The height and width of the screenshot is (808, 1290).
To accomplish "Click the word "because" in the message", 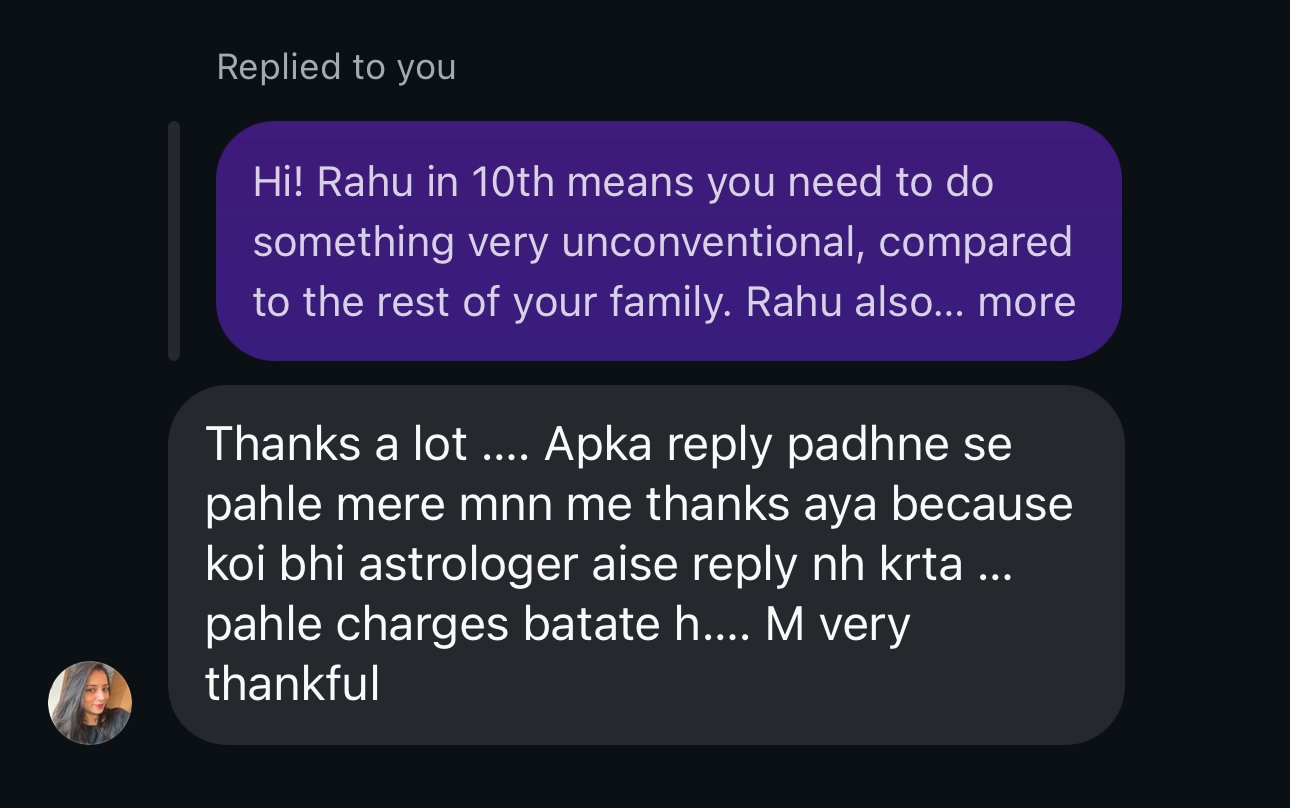I will (x=981, y=505).
